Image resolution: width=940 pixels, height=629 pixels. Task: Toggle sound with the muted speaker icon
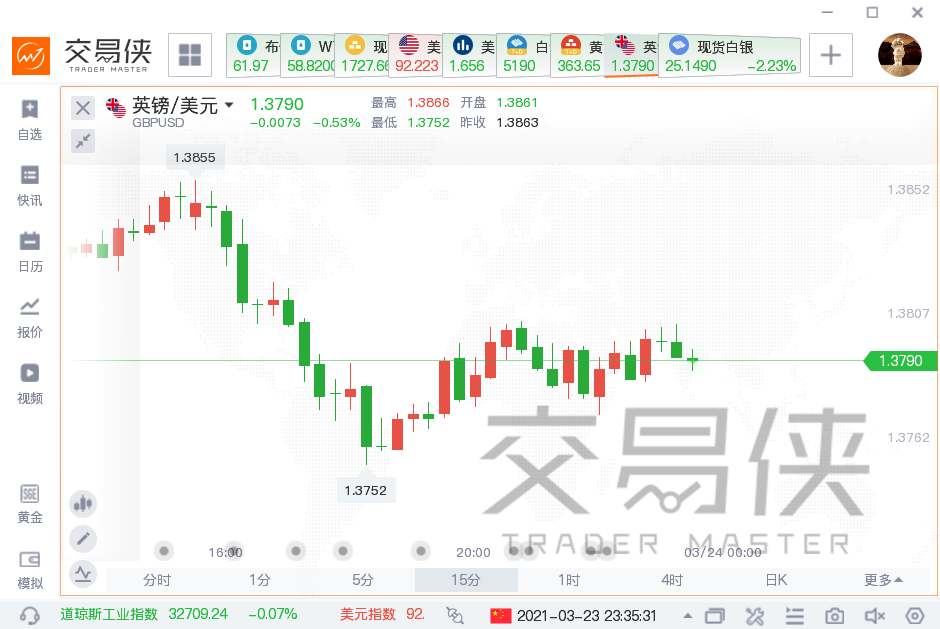[875, 616]
